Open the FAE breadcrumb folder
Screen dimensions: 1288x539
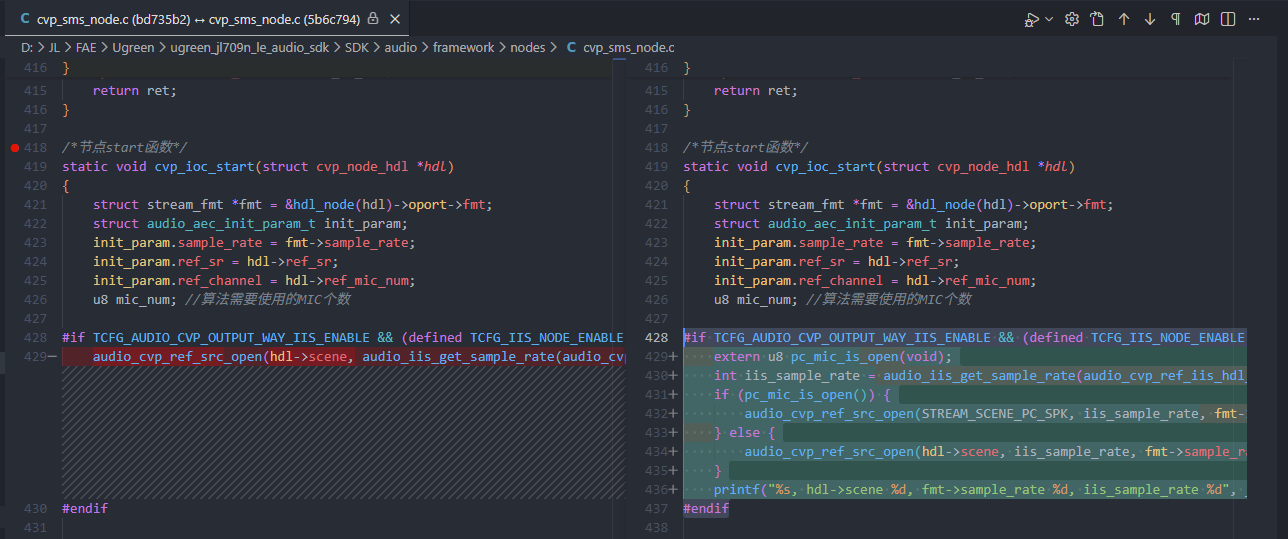(87, 47)
